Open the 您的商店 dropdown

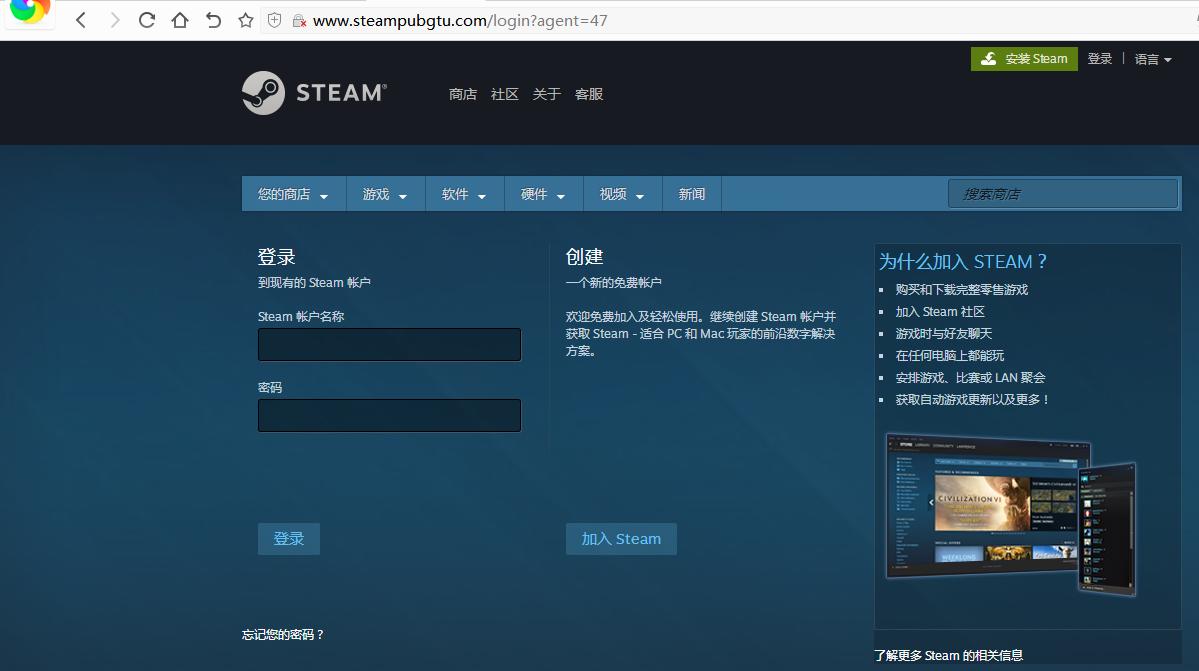(292, 193)
